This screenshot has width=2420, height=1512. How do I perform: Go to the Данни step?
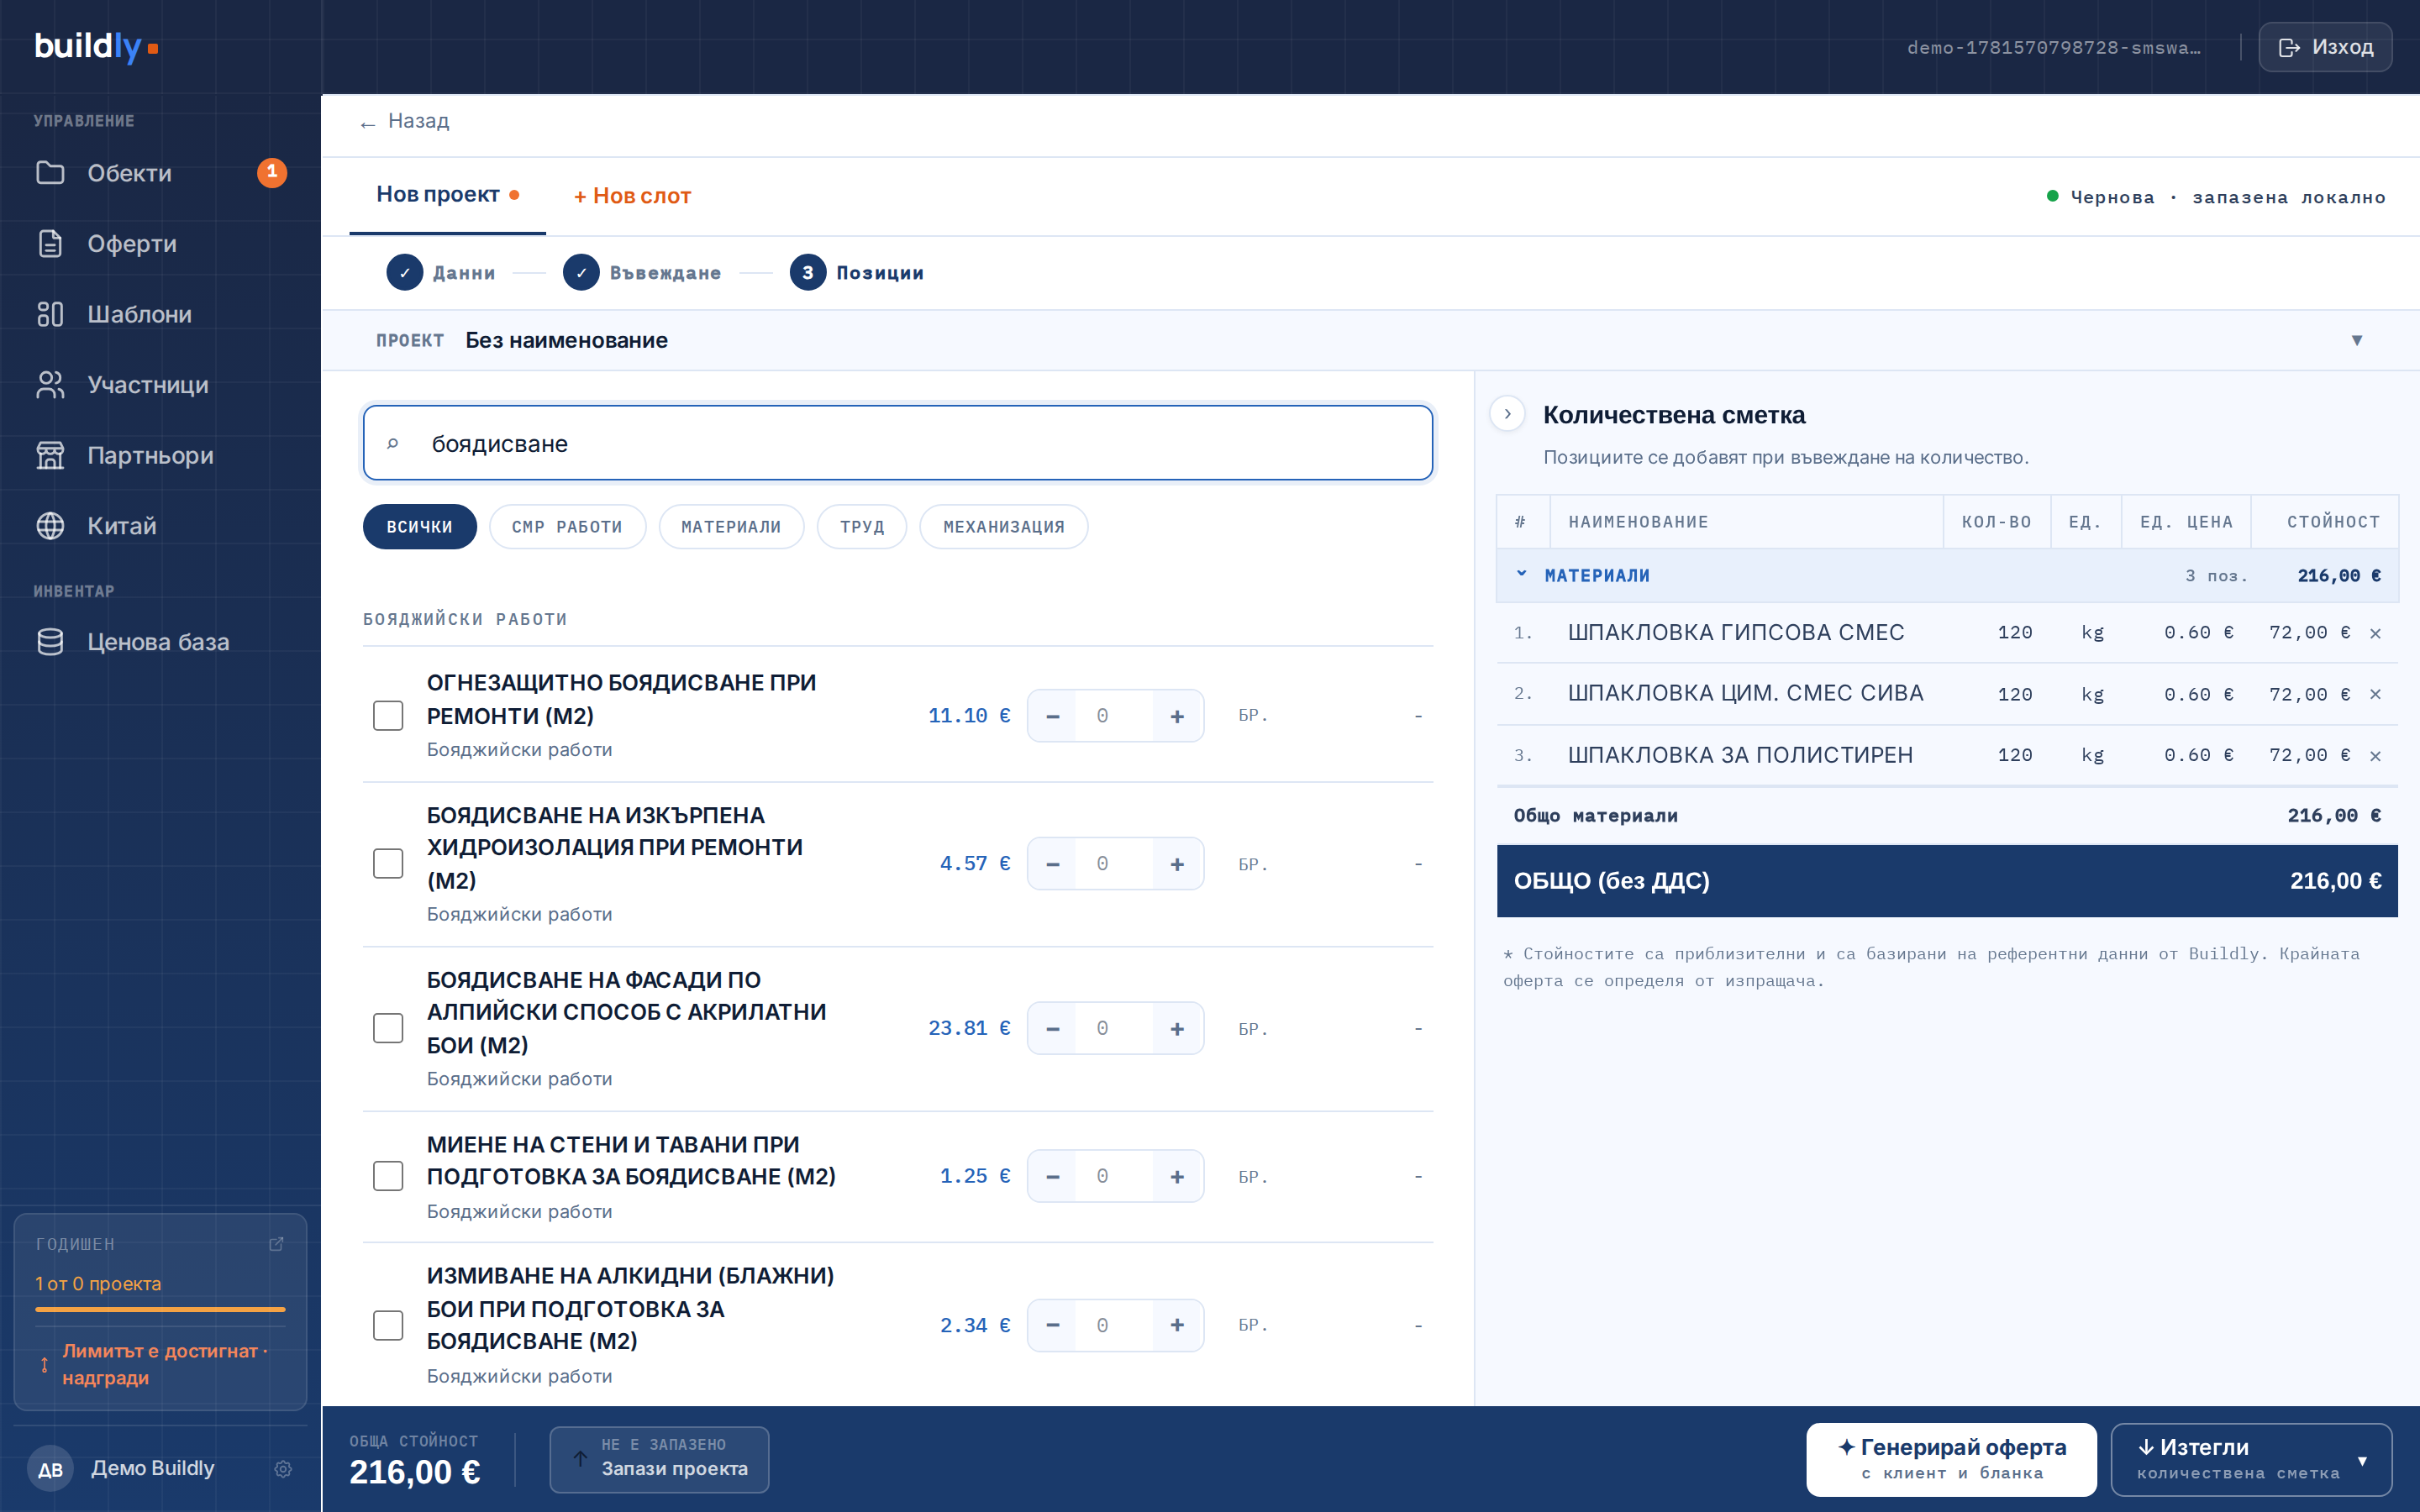point(441,273)
